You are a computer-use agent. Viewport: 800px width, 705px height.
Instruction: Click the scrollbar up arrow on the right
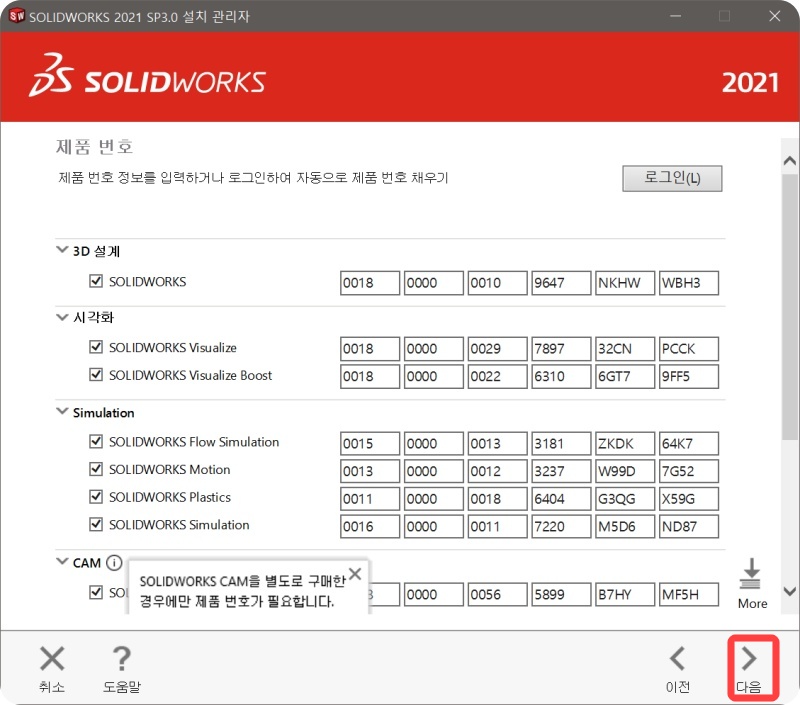point(790,159)
